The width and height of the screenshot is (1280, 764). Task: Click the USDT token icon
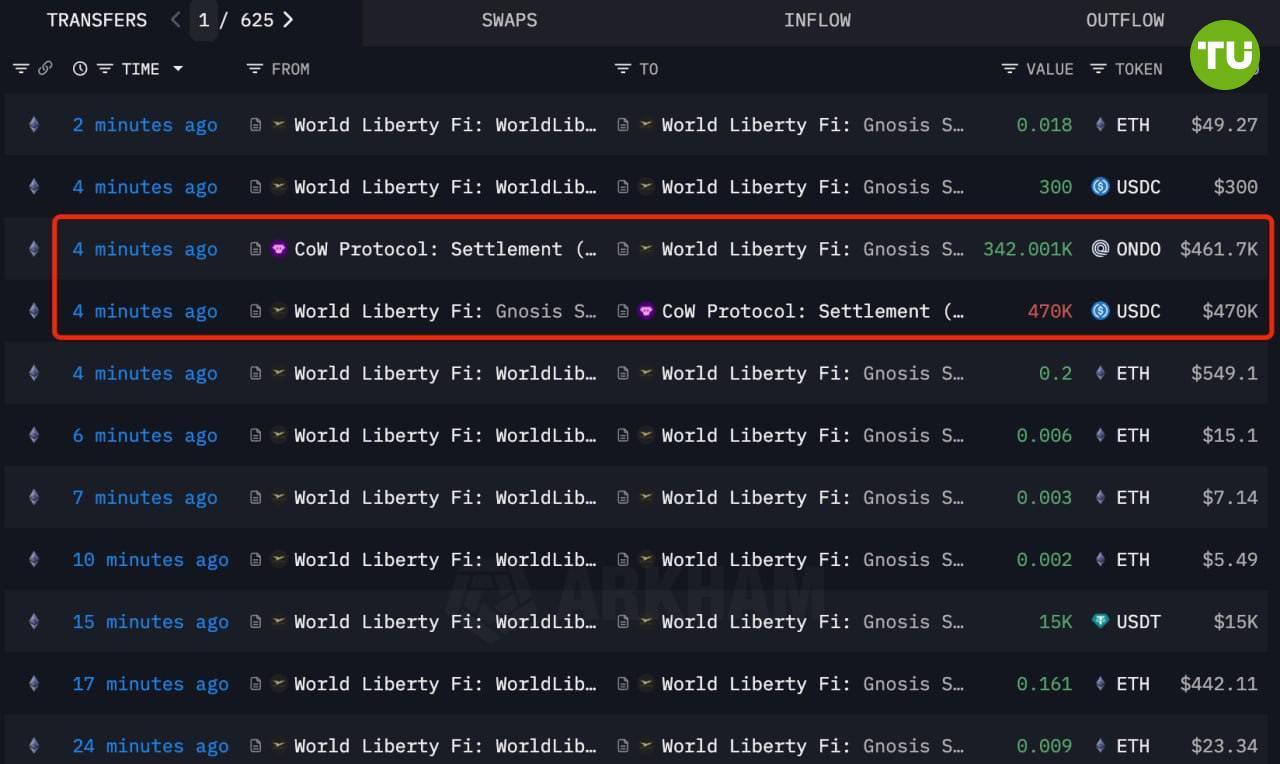[1100, 621]
